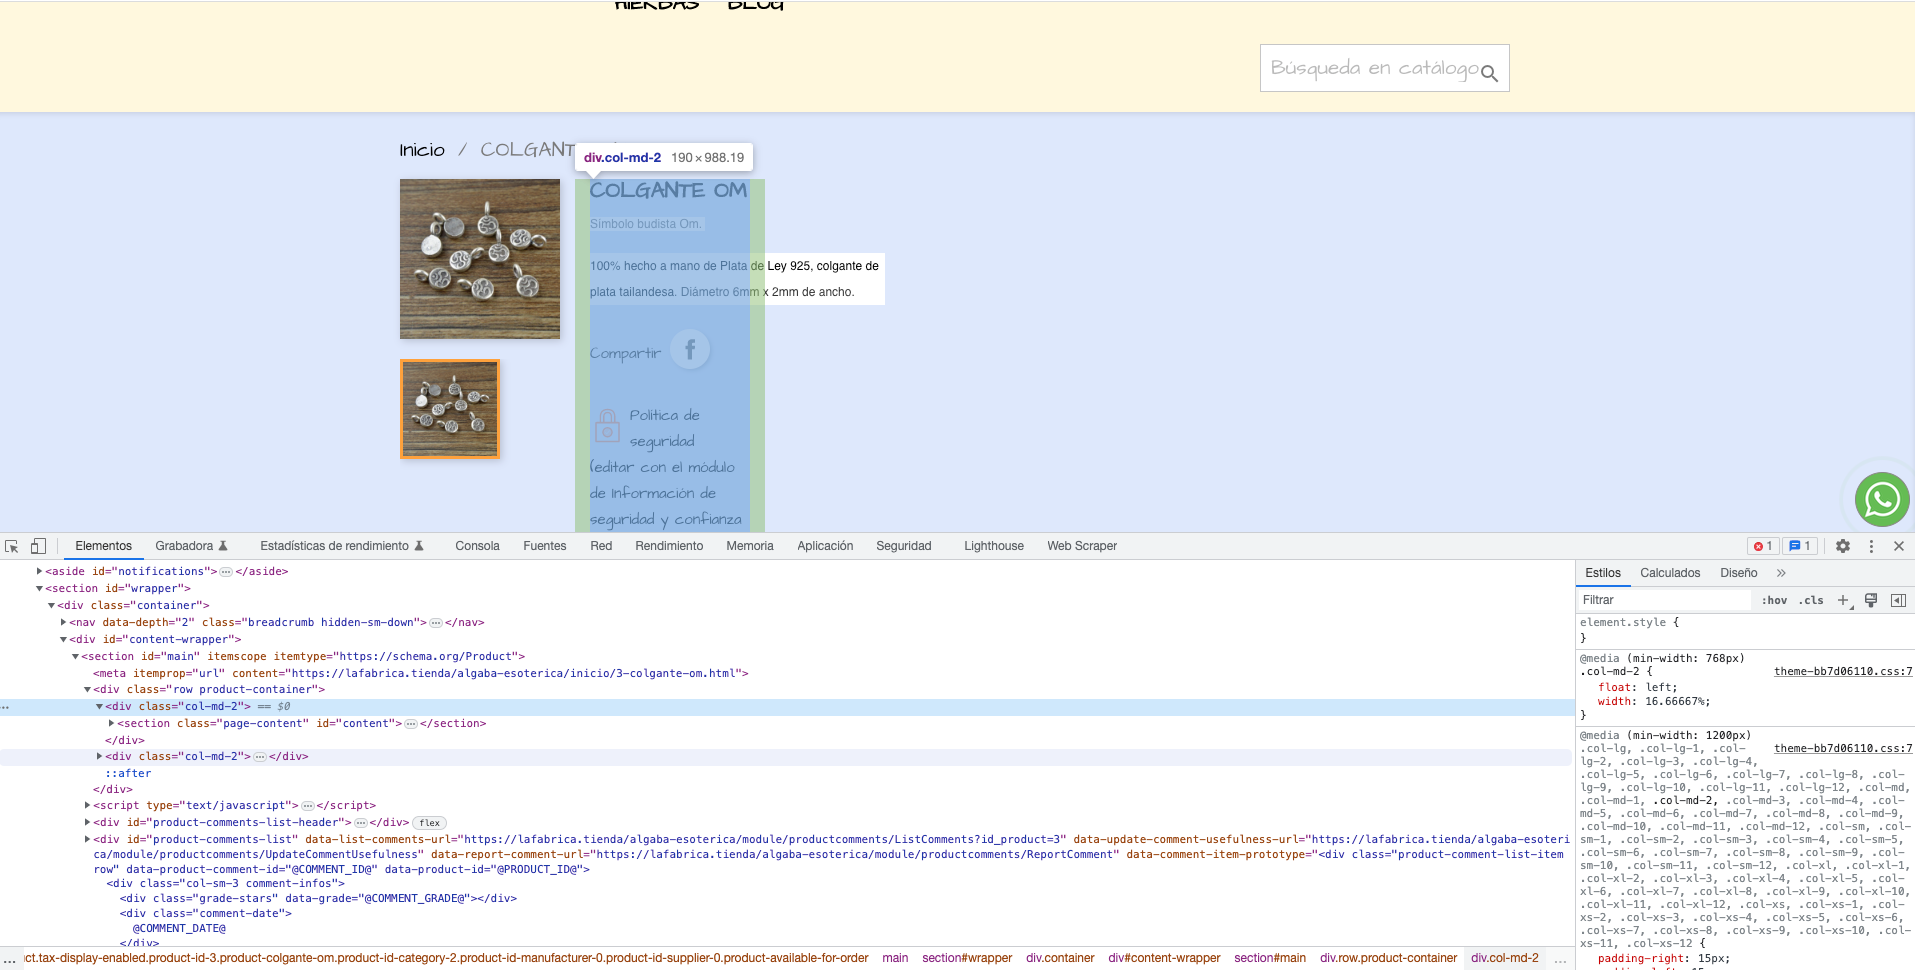This screenshot has width=1915, height=970.
Task: Share on Facebook icon
Action: pos(690,349)
